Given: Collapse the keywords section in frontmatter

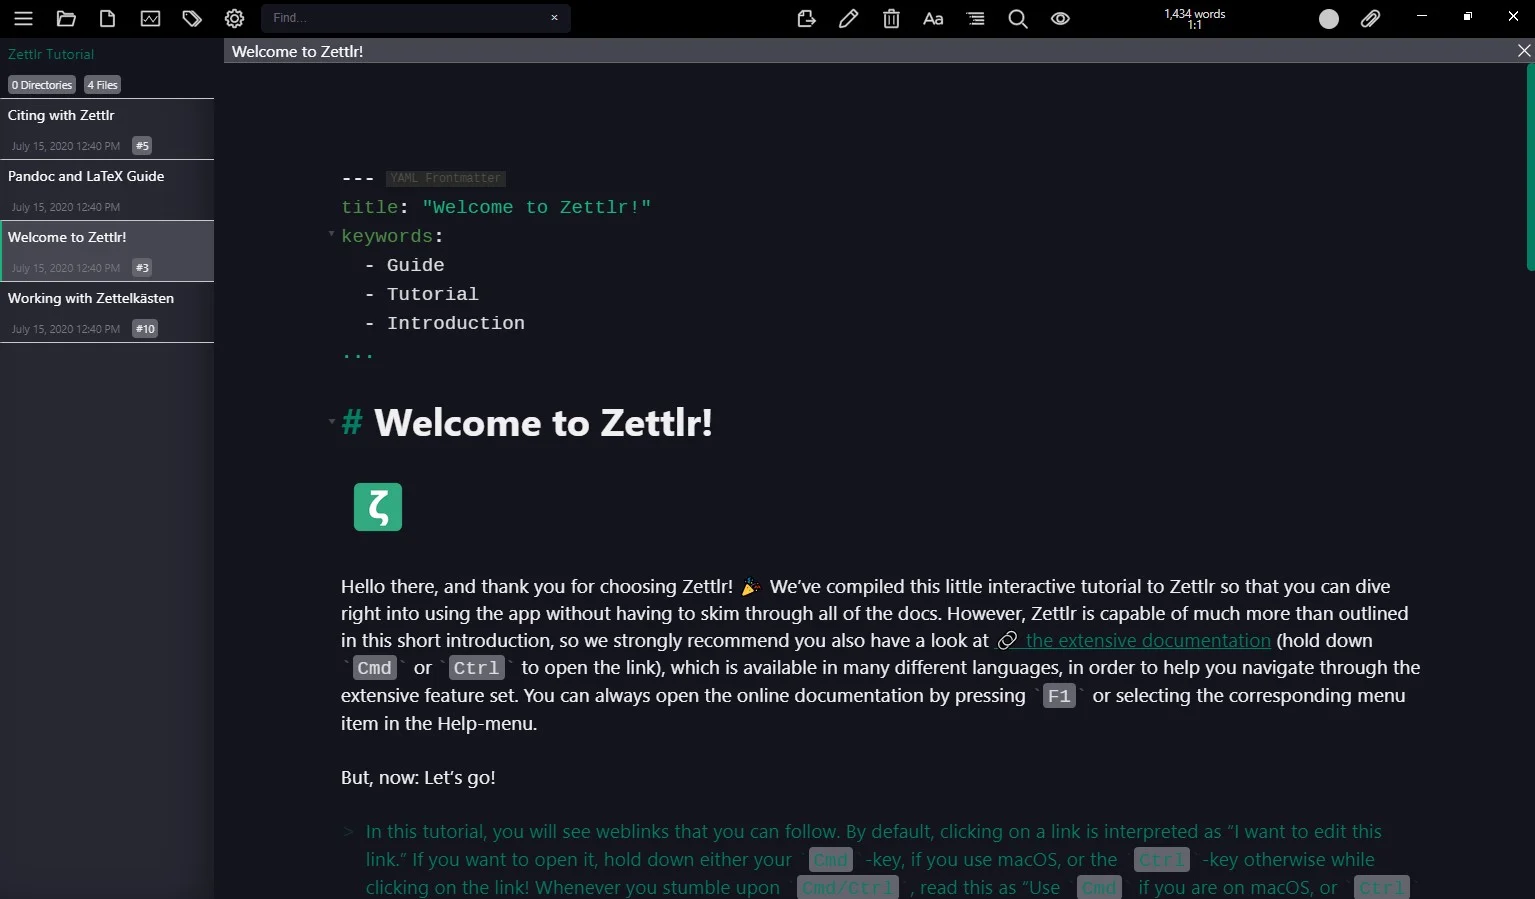Looking at the screenshot, I should click(331, 235).
